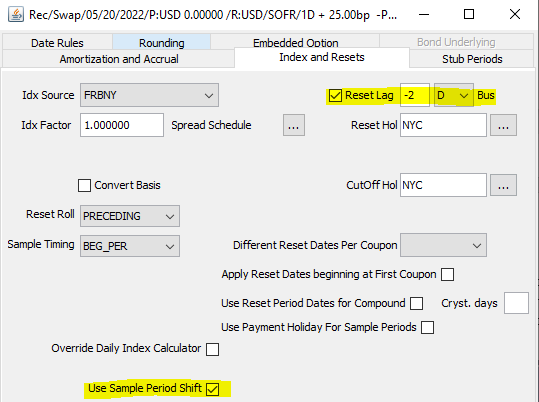Uncheck the Reset Lag checkbox
Image resolution: width=539 pixels, height=402 pixels.
pos(335,95)
